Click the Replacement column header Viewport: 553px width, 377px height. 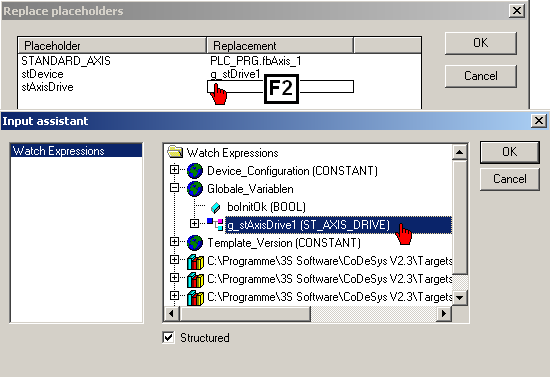coord(280,45)
